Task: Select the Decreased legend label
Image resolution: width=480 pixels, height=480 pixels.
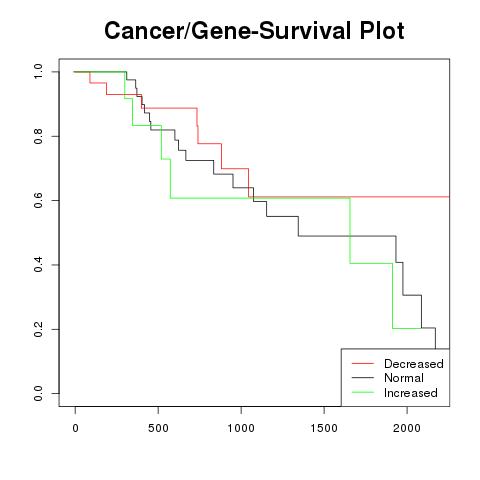Action: point(414,364)
